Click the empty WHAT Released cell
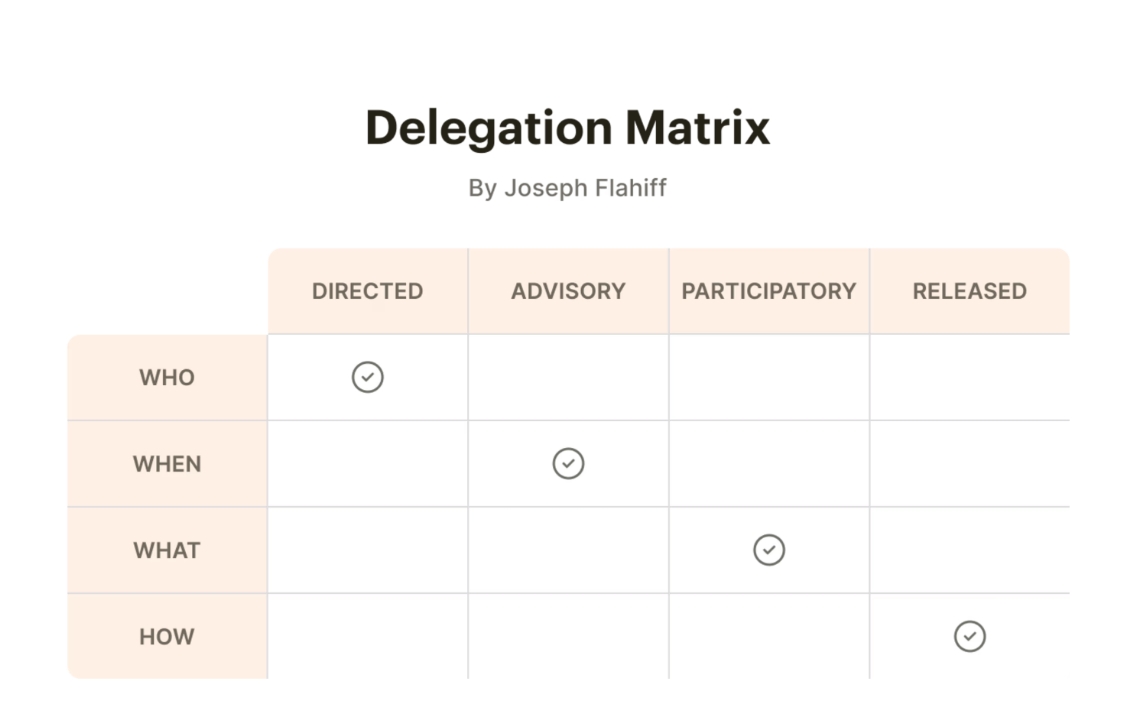 point(969,550)
